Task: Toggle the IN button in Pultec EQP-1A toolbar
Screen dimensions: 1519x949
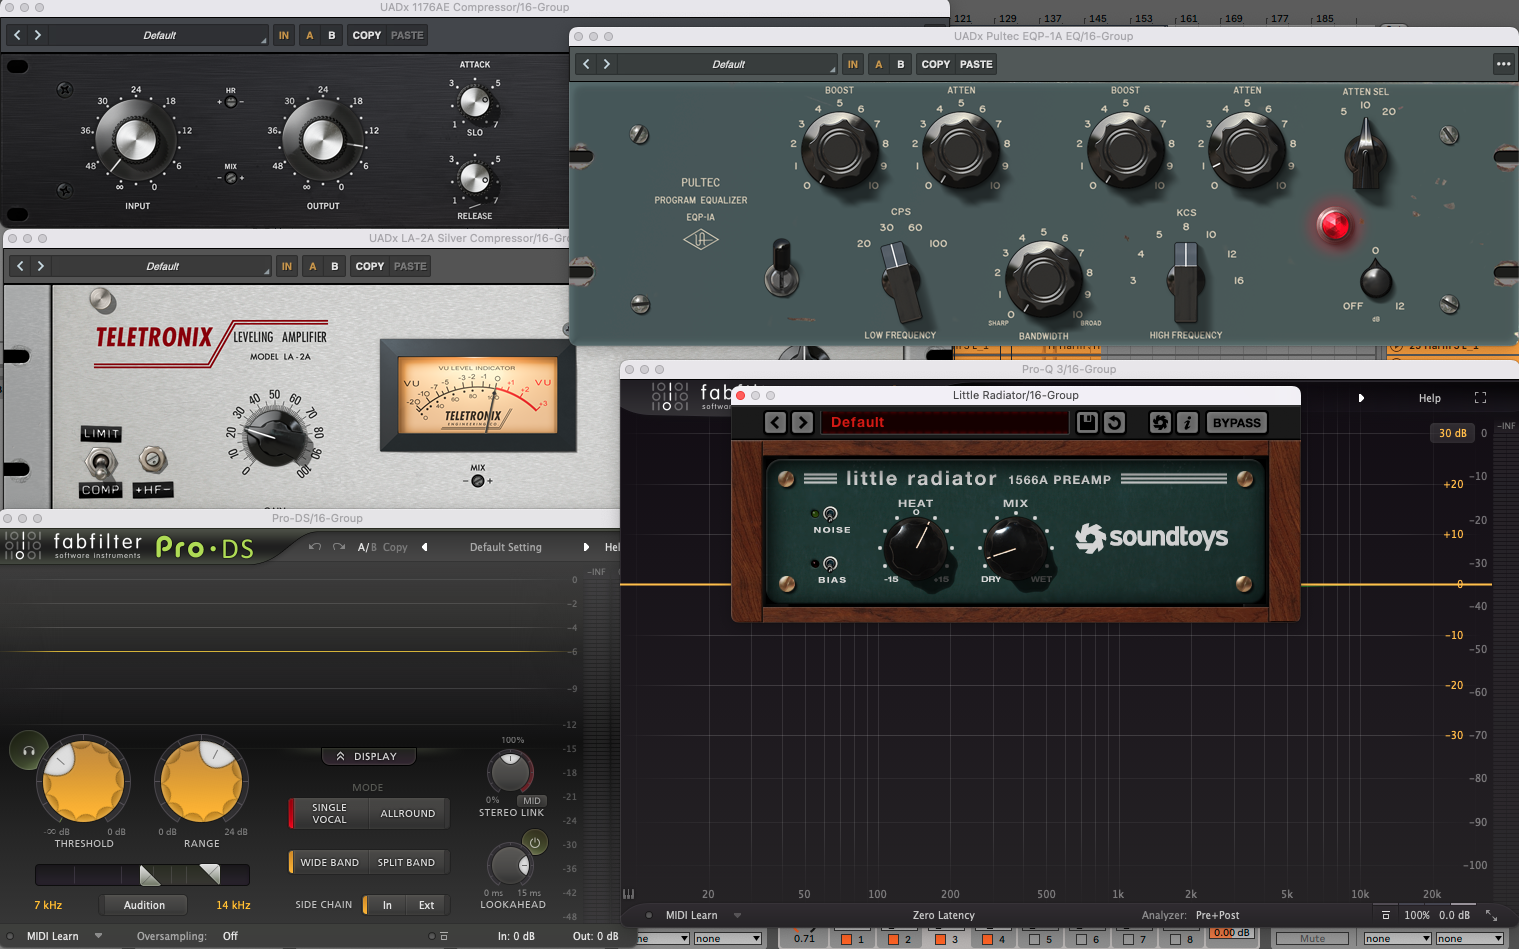Action: point(852,64)
